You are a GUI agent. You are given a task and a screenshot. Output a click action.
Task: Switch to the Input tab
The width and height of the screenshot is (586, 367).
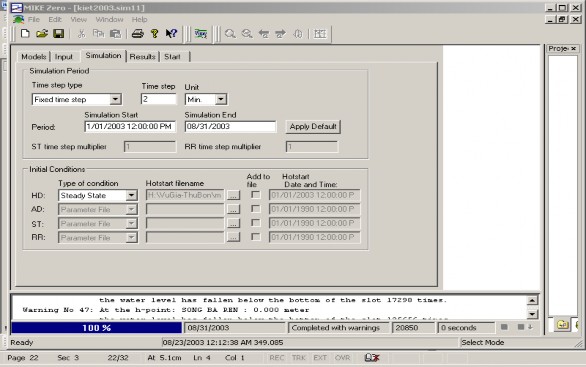pyautogui.click(x=64, y=57)
